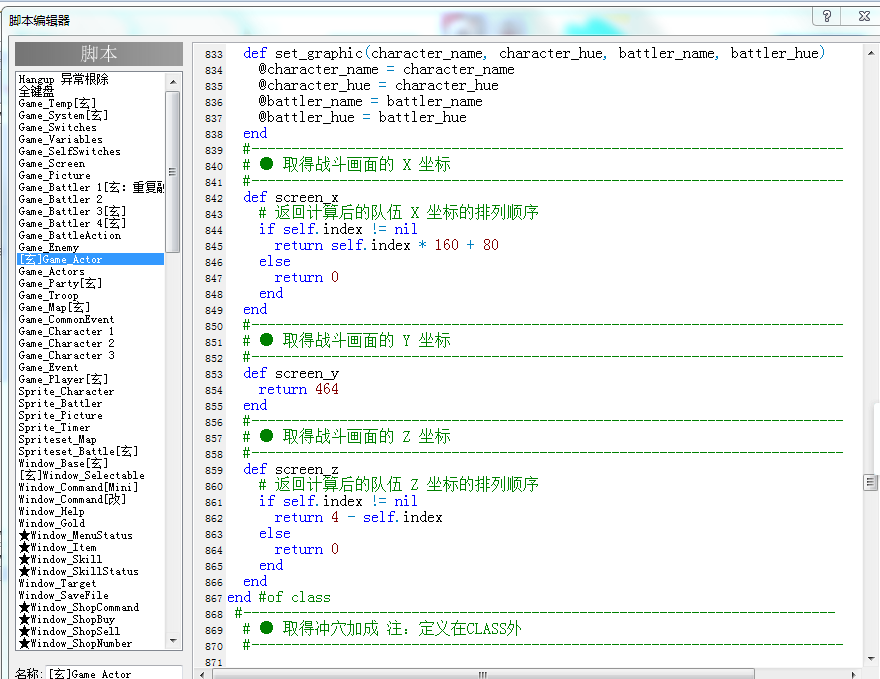Click code editor vertical scrollbar thumb
The image size is (880, 679).
870,483
